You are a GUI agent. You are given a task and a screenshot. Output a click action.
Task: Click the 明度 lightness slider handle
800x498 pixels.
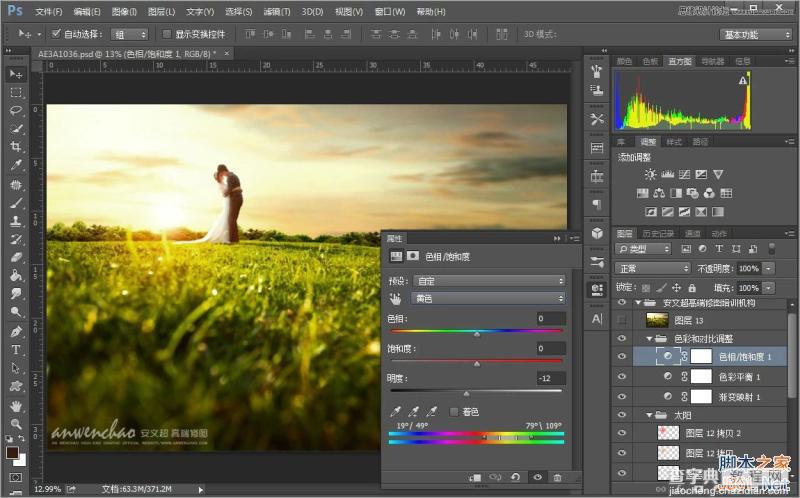point(466,394)
